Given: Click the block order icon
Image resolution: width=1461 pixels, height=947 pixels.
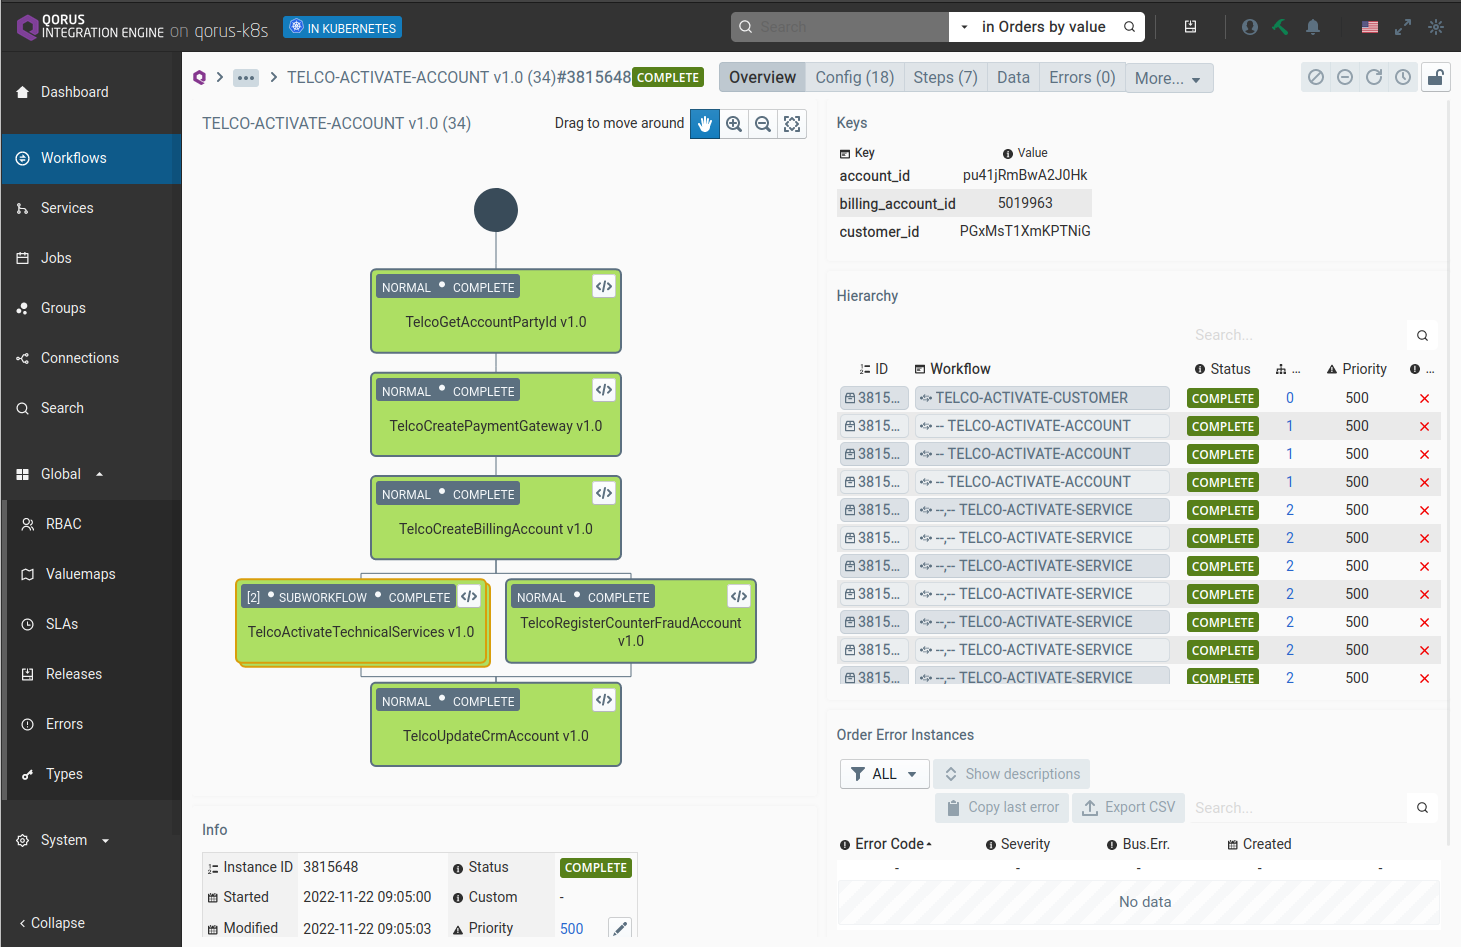Looking at the screenshot, I should pos(1316,77).
